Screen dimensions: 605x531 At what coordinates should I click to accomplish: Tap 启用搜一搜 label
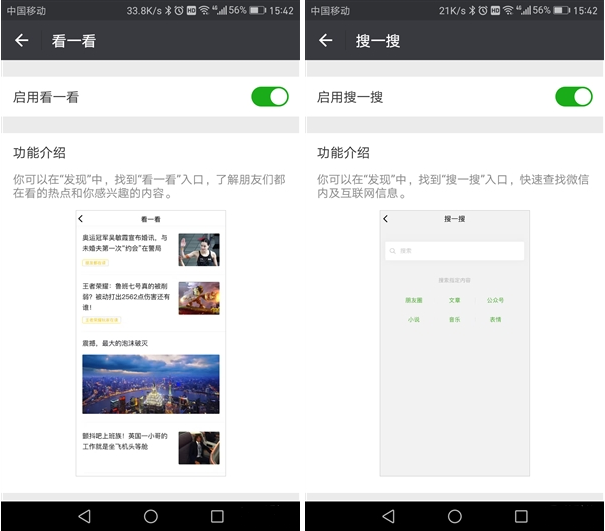[350, 97]
